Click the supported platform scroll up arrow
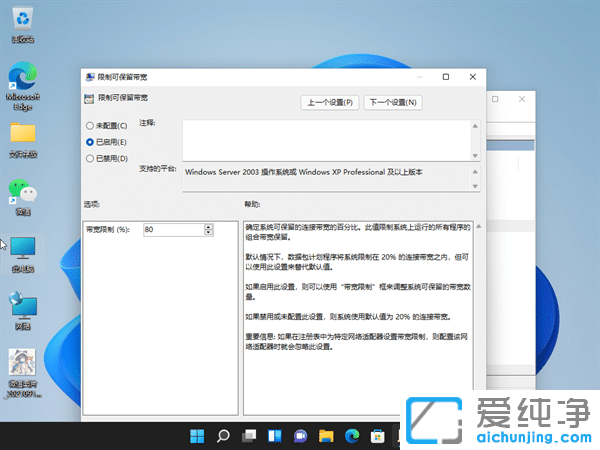The height and width of the screenshot is (450, 600). [x=475, y=172]
